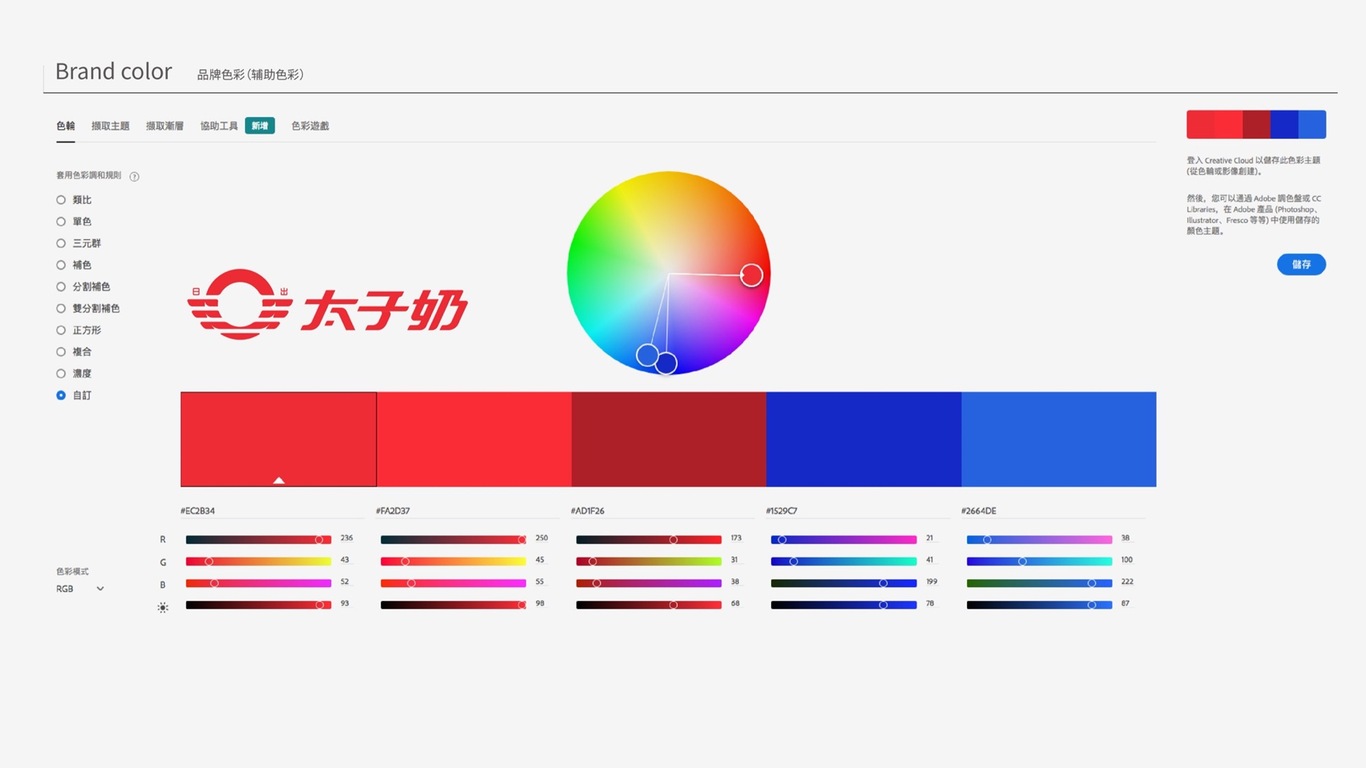Click the red handle on the color wheel
The image size is (1366, 768).
(752, 274)
